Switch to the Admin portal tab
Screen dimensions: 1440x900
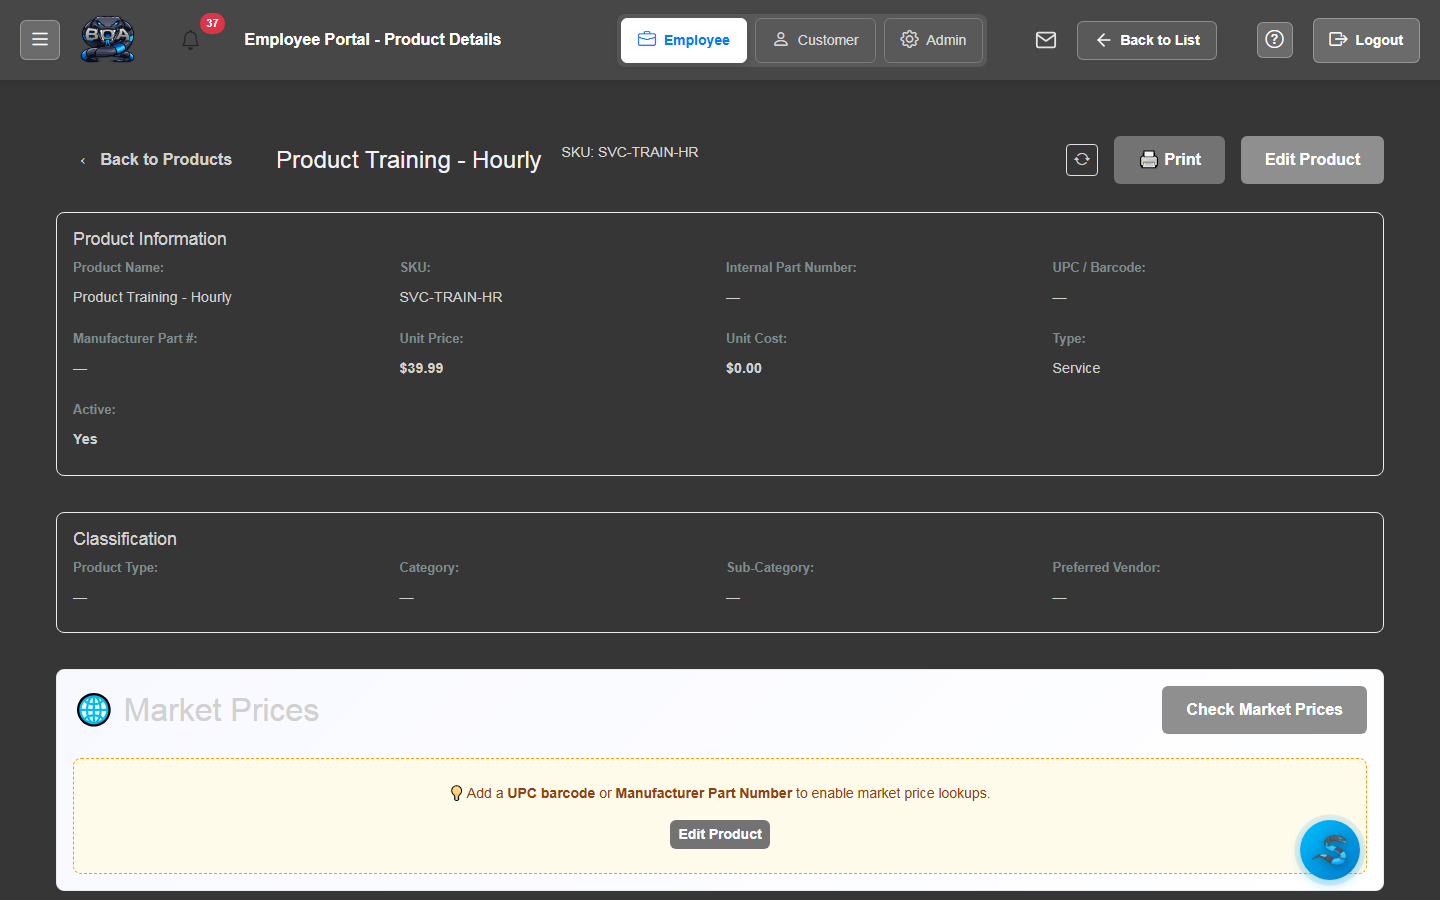pyautogui.click(x=933, y=40)
